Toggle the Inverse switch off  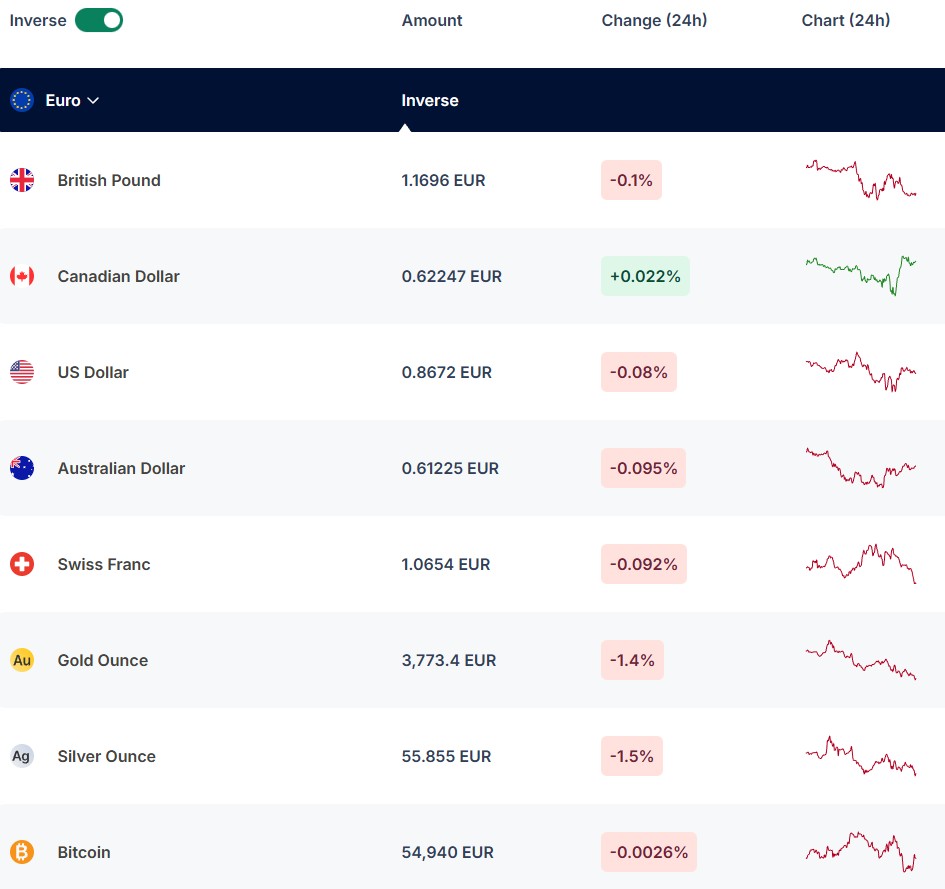[x=99, y=20]
